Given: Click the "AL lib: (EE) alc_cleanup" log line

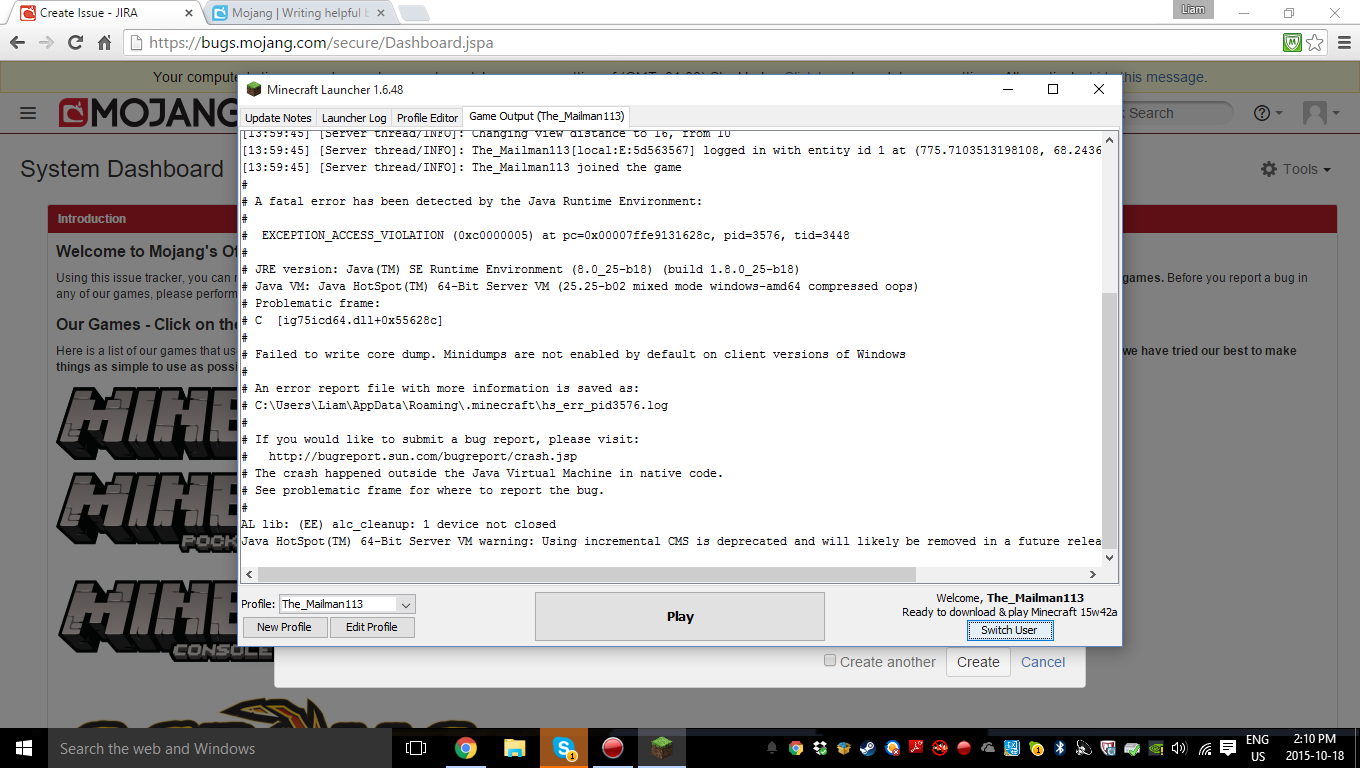Looking at the screenshot, I should point(398,524).
